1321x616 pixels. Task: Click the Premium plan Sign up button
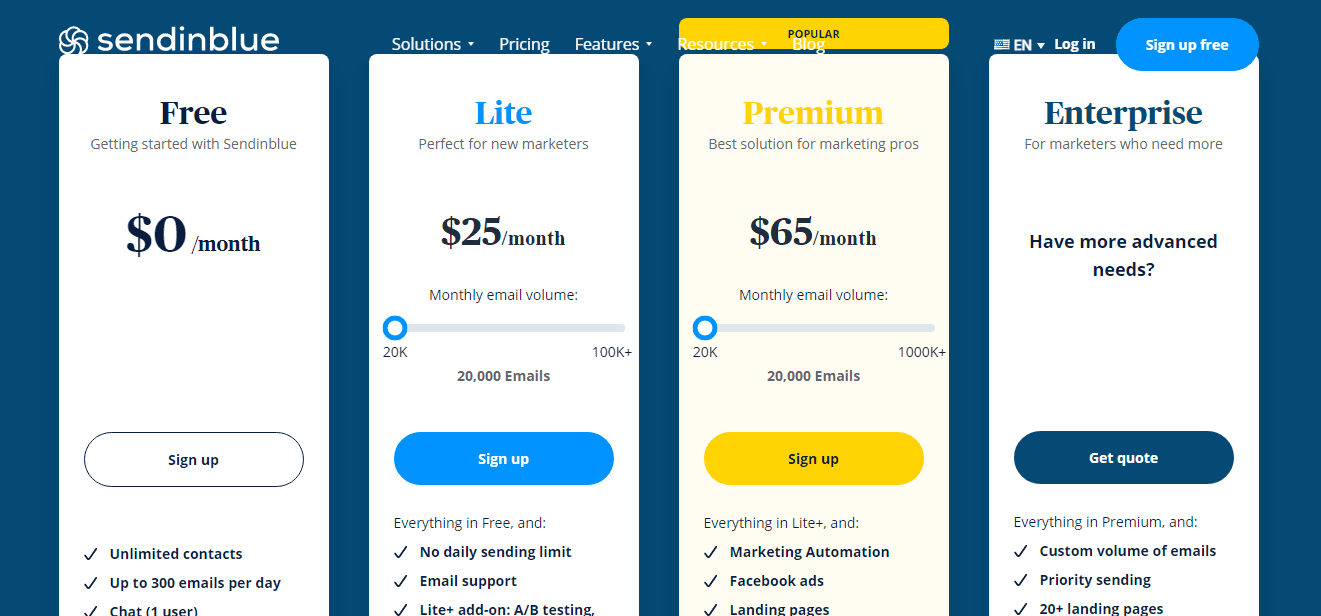click(814, 459)
